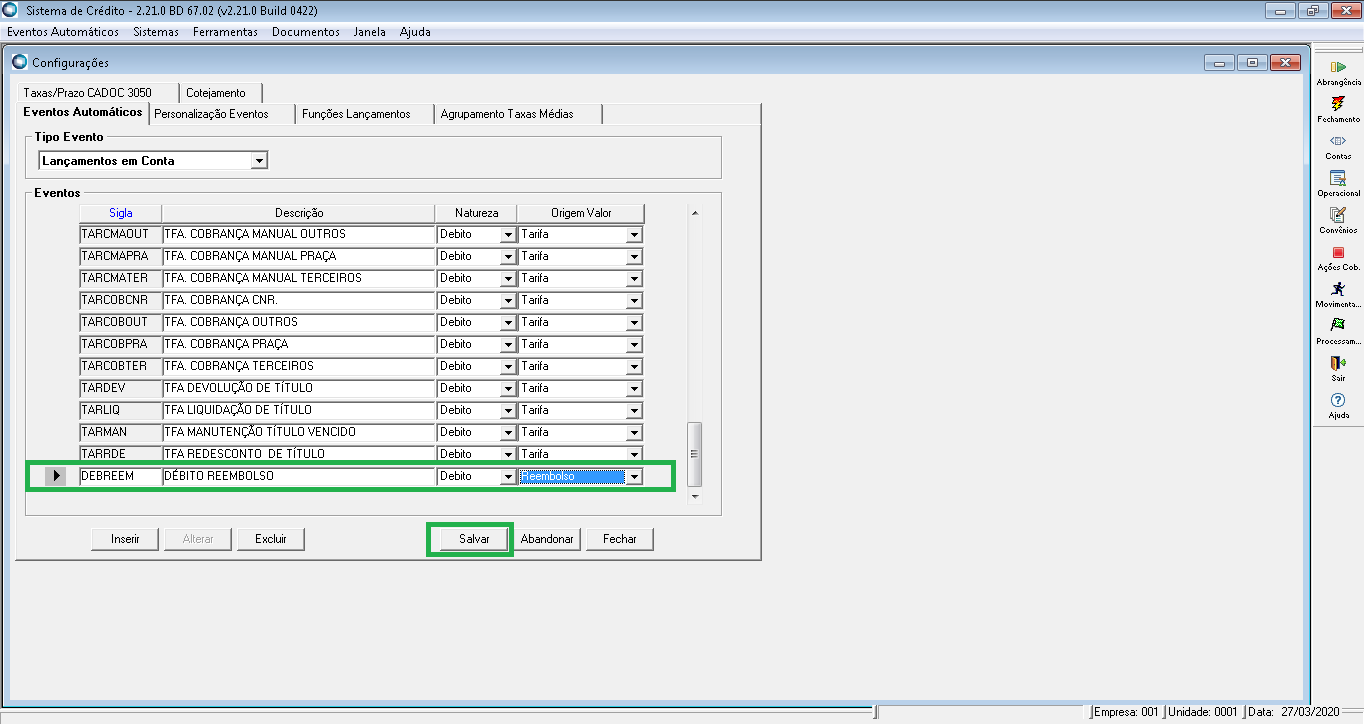Select the Eventos Automáticos tab
Viewport: 1364px width, 724px height.
point(83,112)
